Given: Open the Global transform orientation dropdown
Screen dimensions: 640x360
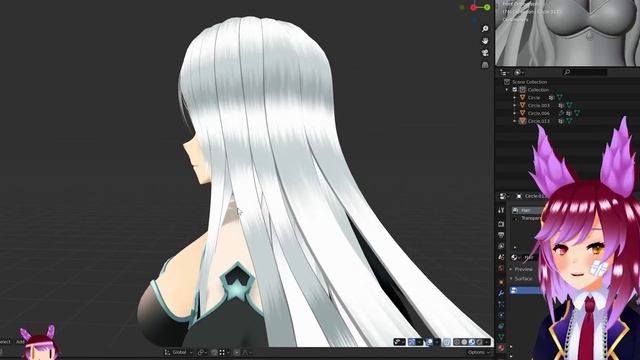Looking at the screenshot, I should [179, 352].
